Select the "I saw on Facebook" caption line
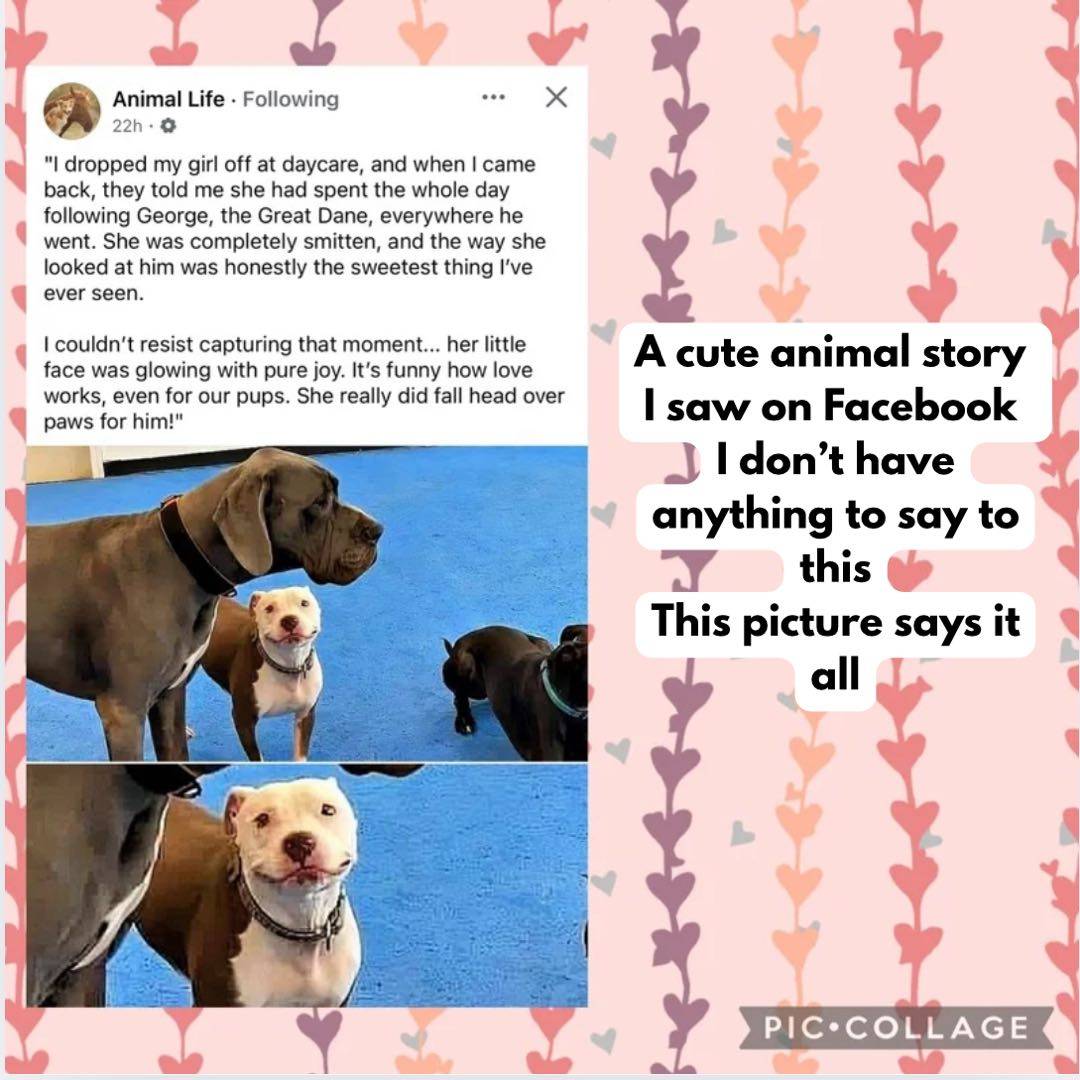Image resolution: width=1080 pixels, height=1080 pixels. [830, 406]
